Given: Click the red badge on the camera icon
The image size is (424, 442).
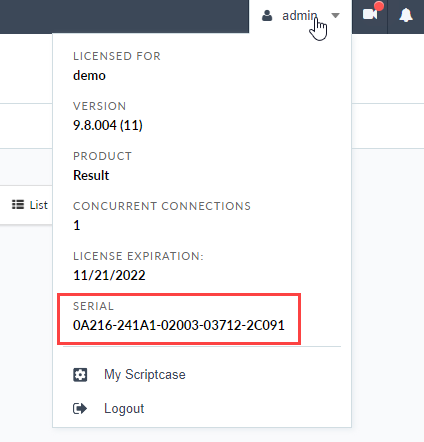Looking at the screenshot, I should tap(379, 6).
